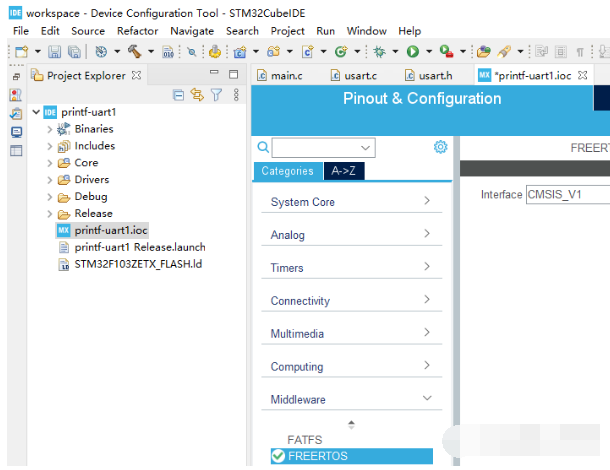
Task: Click the Save toolbar icon
Action: pos(55,51)
